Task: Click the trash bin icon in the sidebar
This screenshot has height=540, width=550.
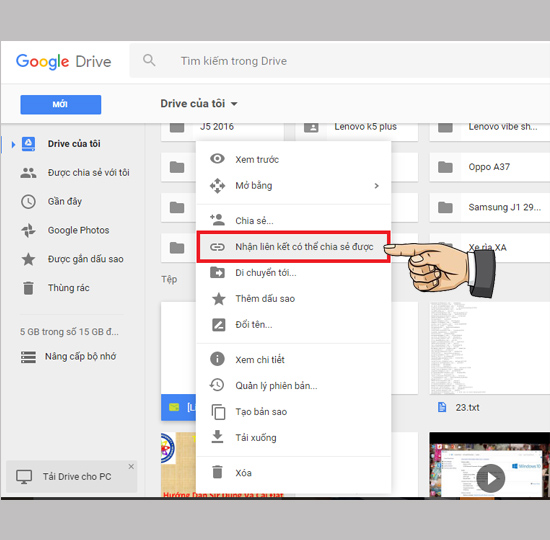Action: tap(28, 288)
